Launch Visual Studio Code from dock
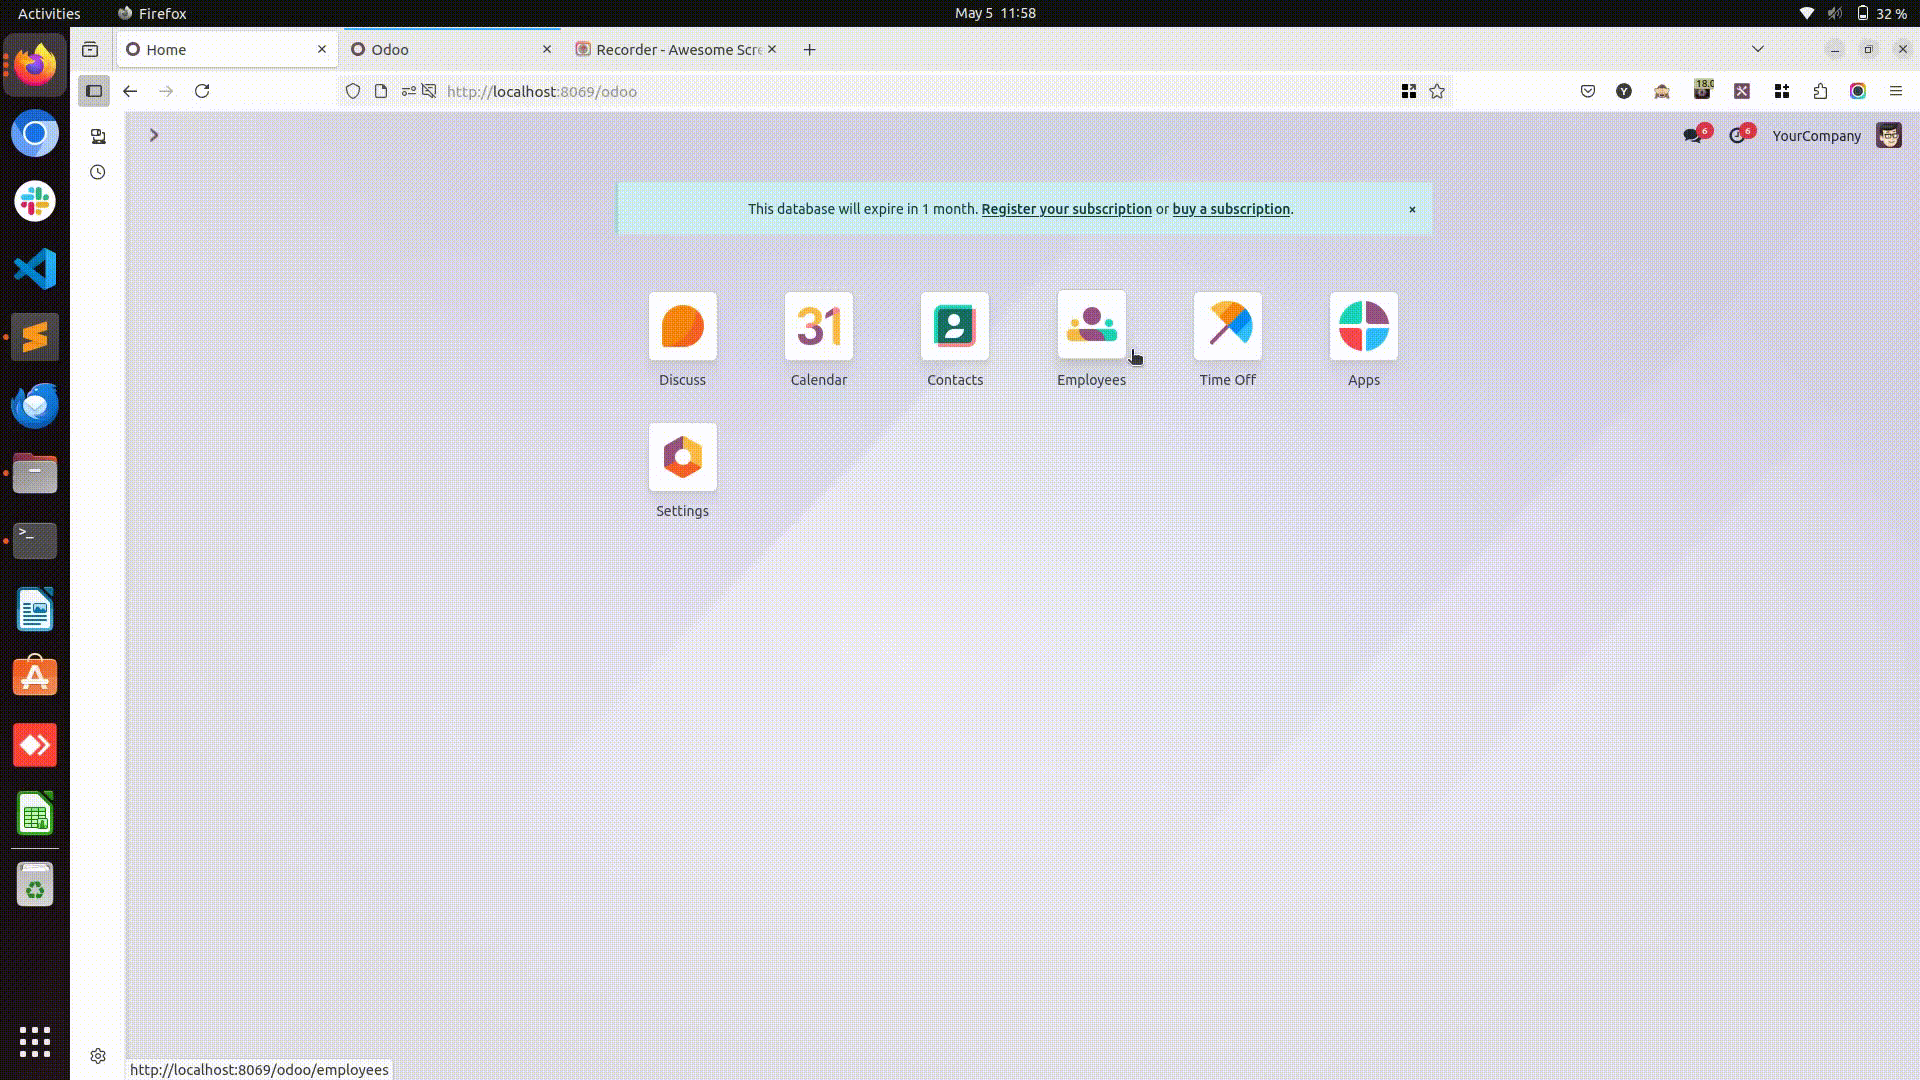1920x1080 pixels. [35, 269]
